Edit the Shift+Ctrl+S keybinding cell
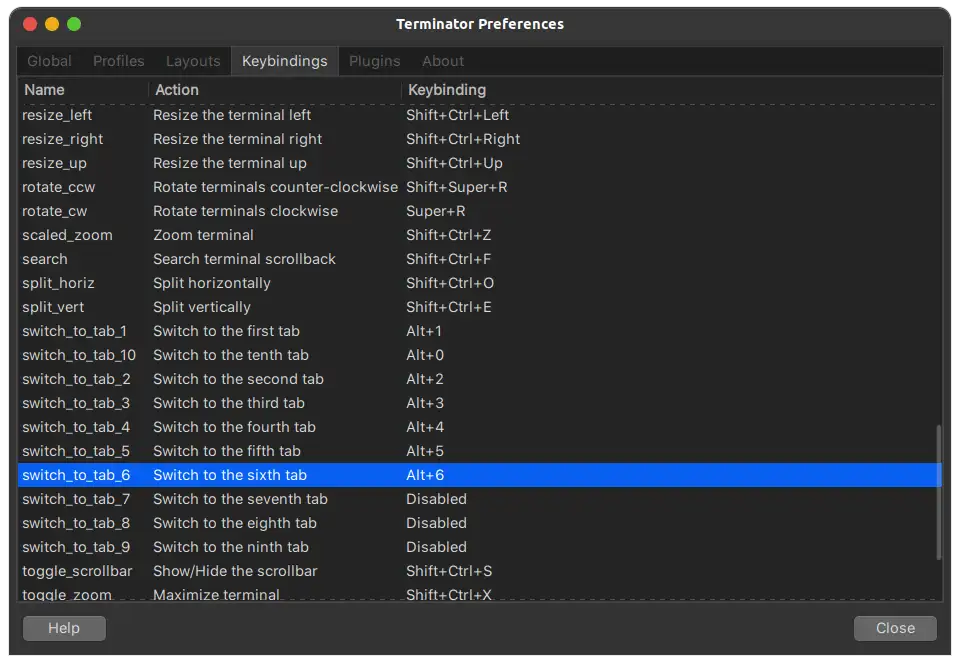Screen dimensions: 960x664 (x=449, y=571)
